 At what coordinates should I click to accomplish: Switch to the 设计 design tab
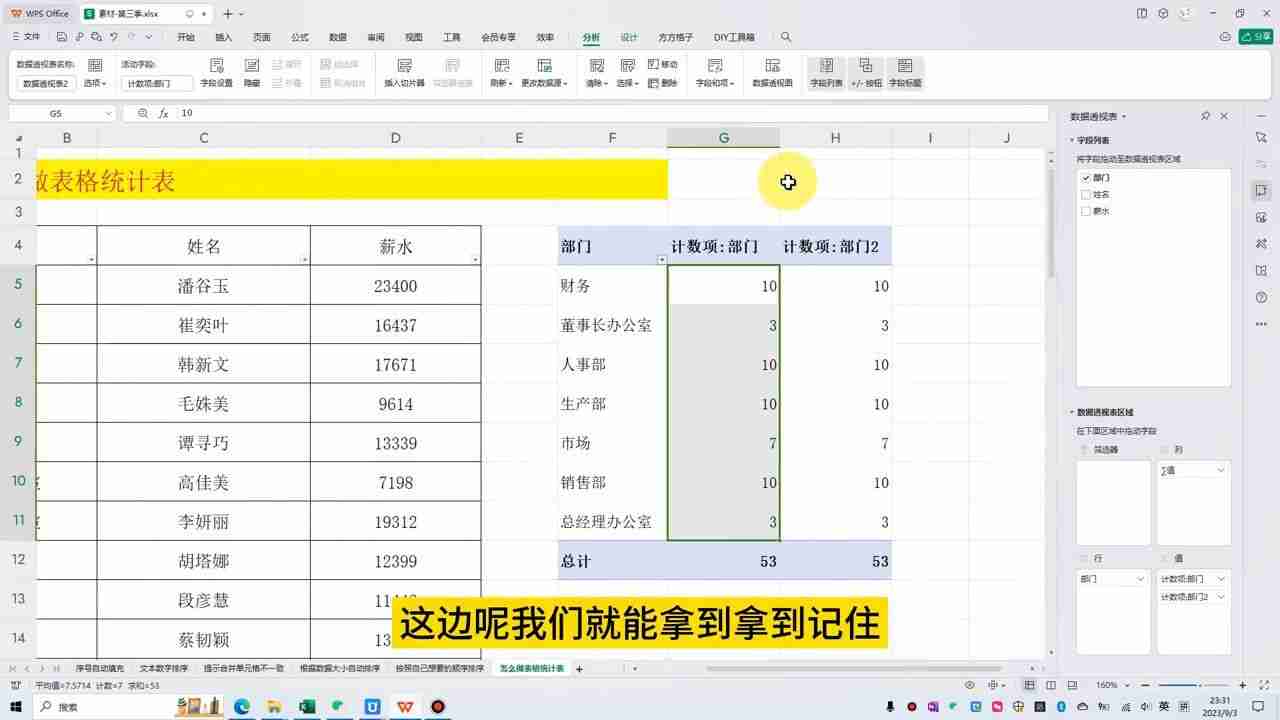629,37
